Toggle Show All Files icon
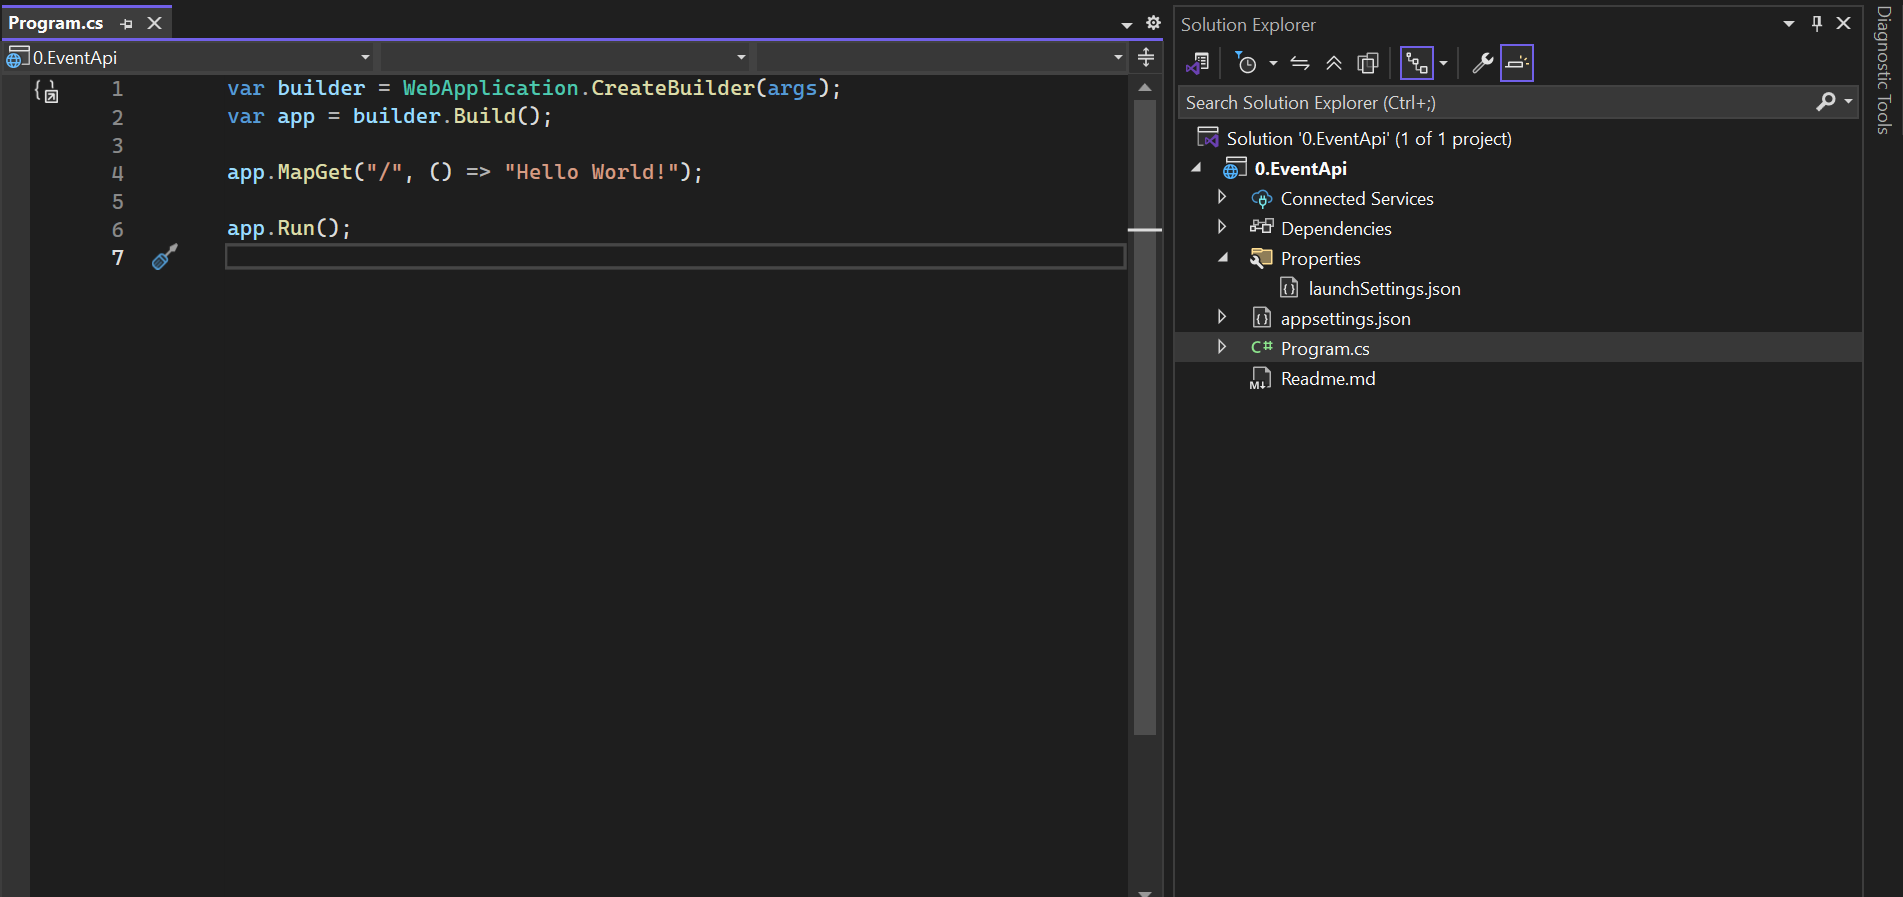The width and height of the screenshot is (1903, 897). click(x=1368, y=63)
